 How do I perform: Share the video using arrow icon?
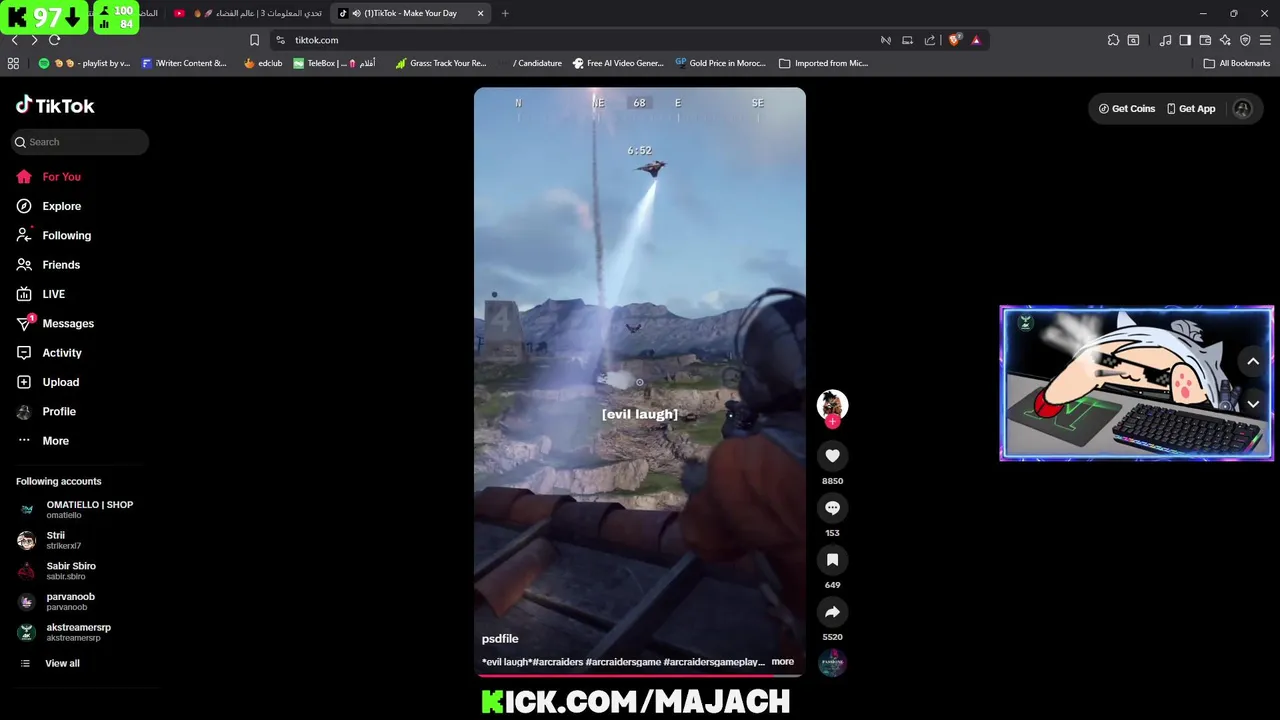832,612
